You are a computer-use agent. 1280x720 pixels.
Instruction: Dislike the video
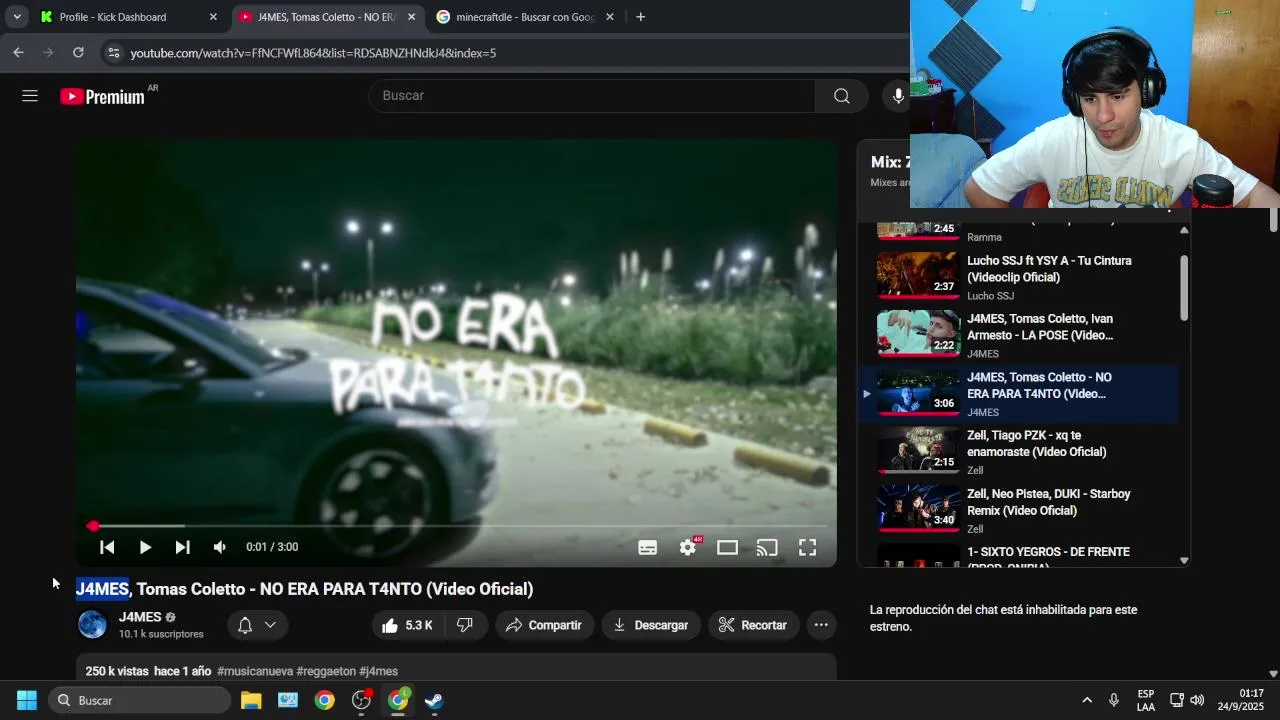[x=465, y=625]
